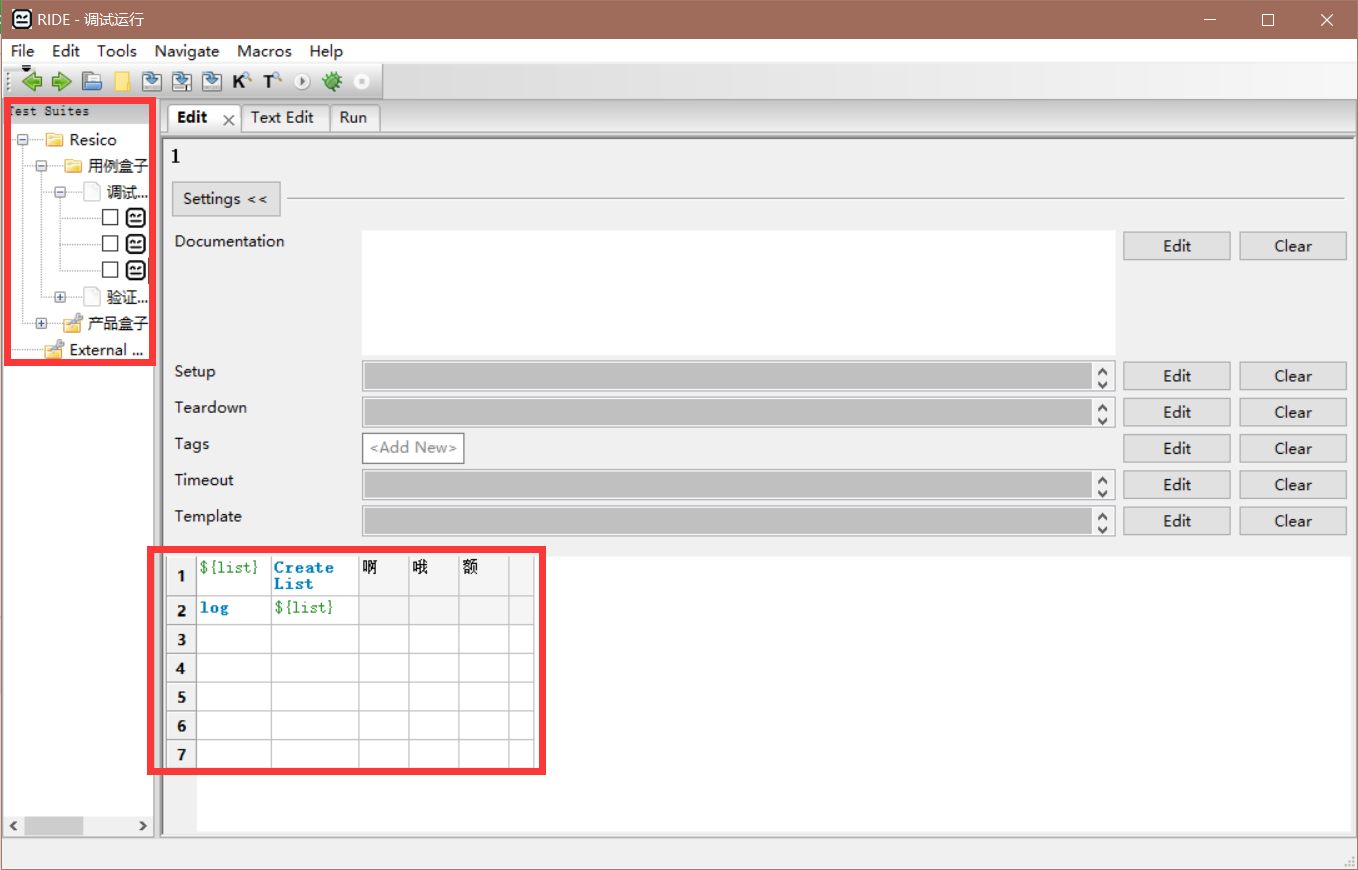The width and height of the screenshot is (1358, 870).
Task: Click the External resources folder icon
Action: pyautogui.click(x=54, y=350)
